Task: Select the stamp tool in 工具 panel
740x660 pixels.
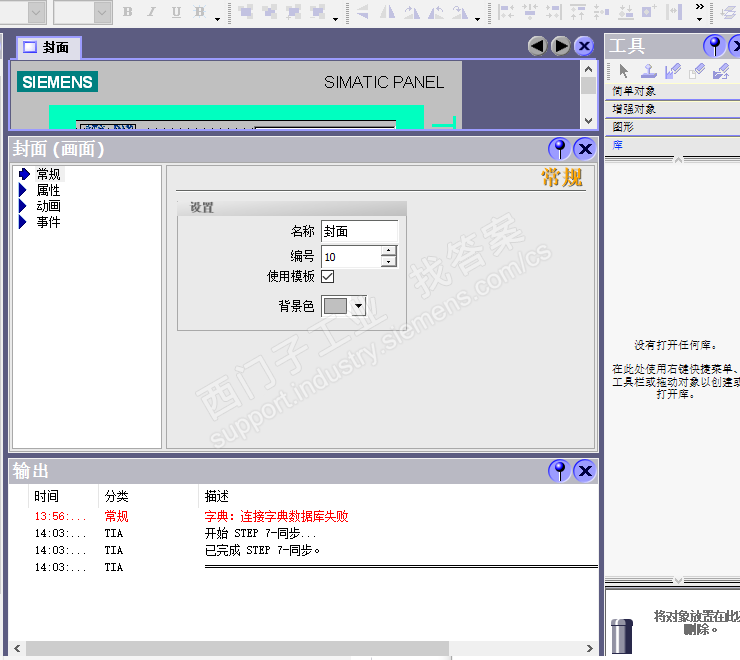Action: (649, 71)
